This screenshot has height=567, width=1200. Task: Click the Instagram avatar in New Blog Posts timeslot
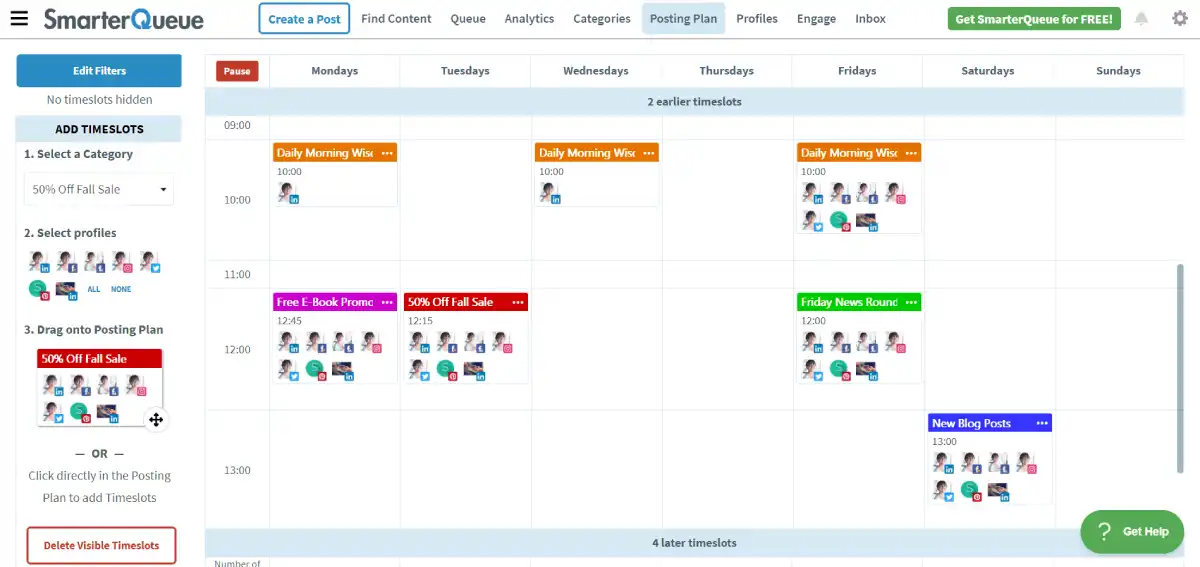(1026, 463)
